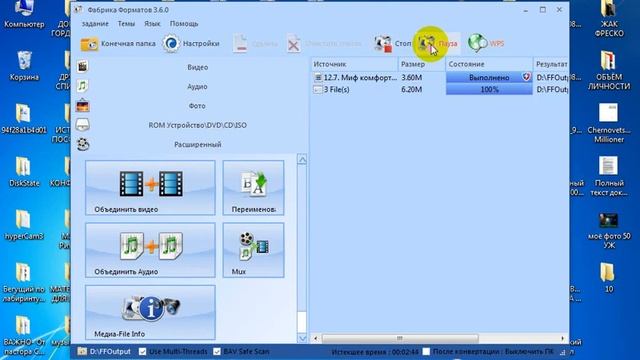
Task: Click the Выполнено status bar
Action: tap(489, 77)
